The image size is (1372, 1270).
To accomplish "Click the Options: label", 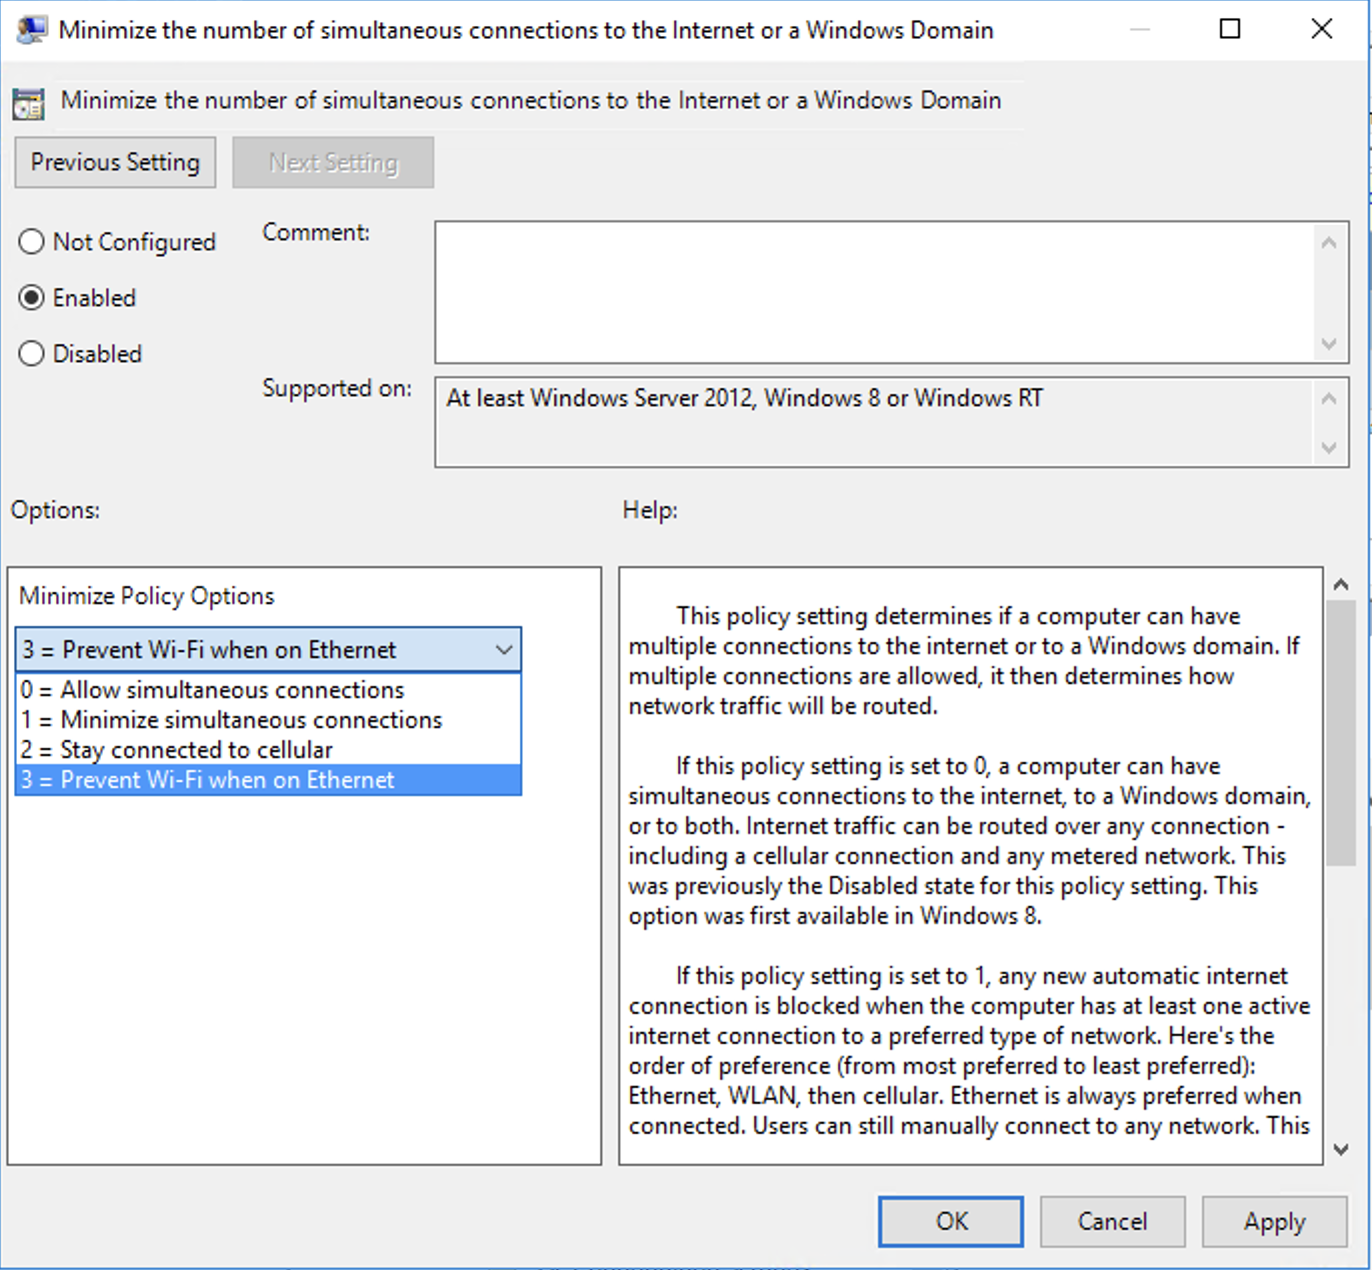I will [55, 510].
